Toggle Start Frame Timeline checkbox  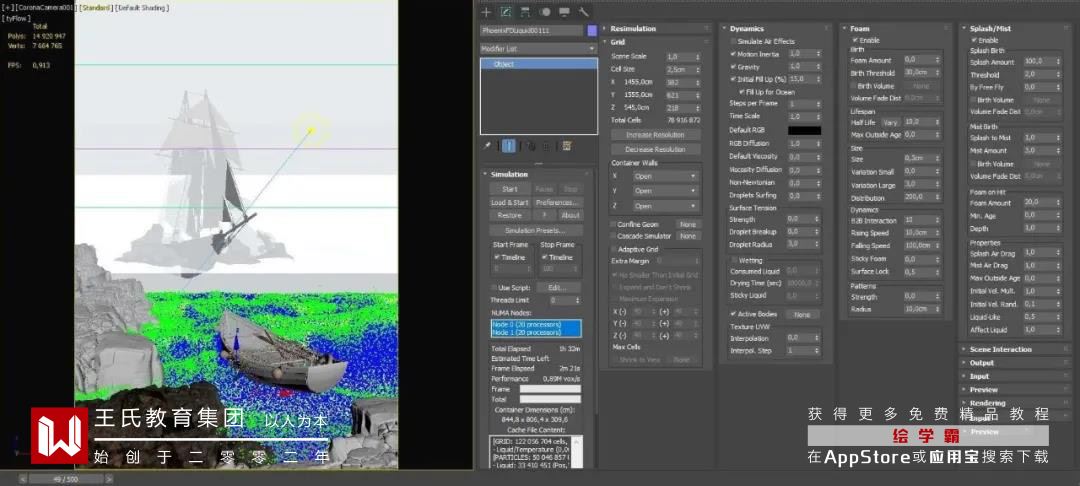tap(497, 257)
